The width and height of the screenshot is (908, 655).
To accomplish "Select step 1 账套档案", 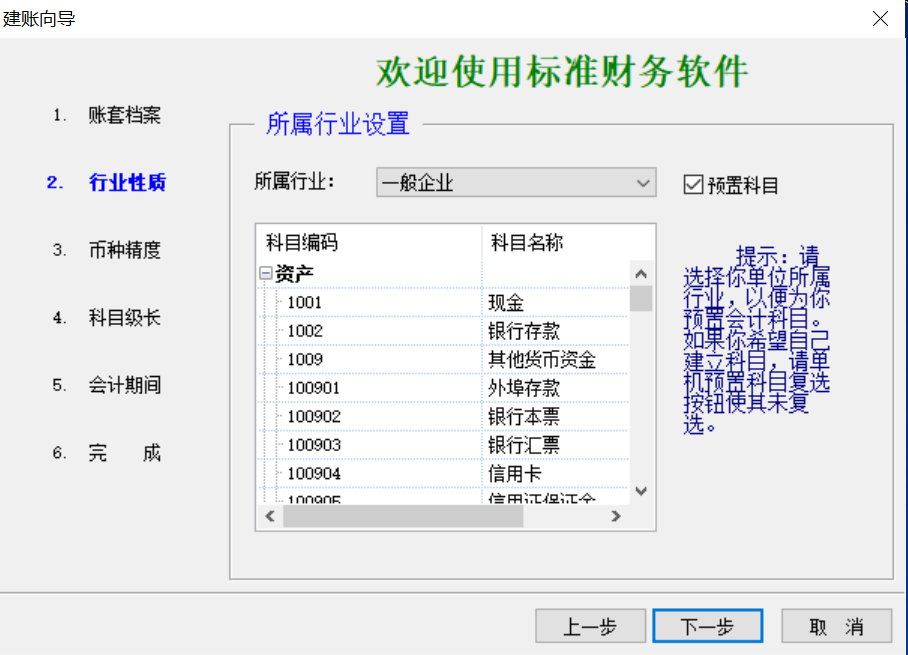I will coord(124,115).
